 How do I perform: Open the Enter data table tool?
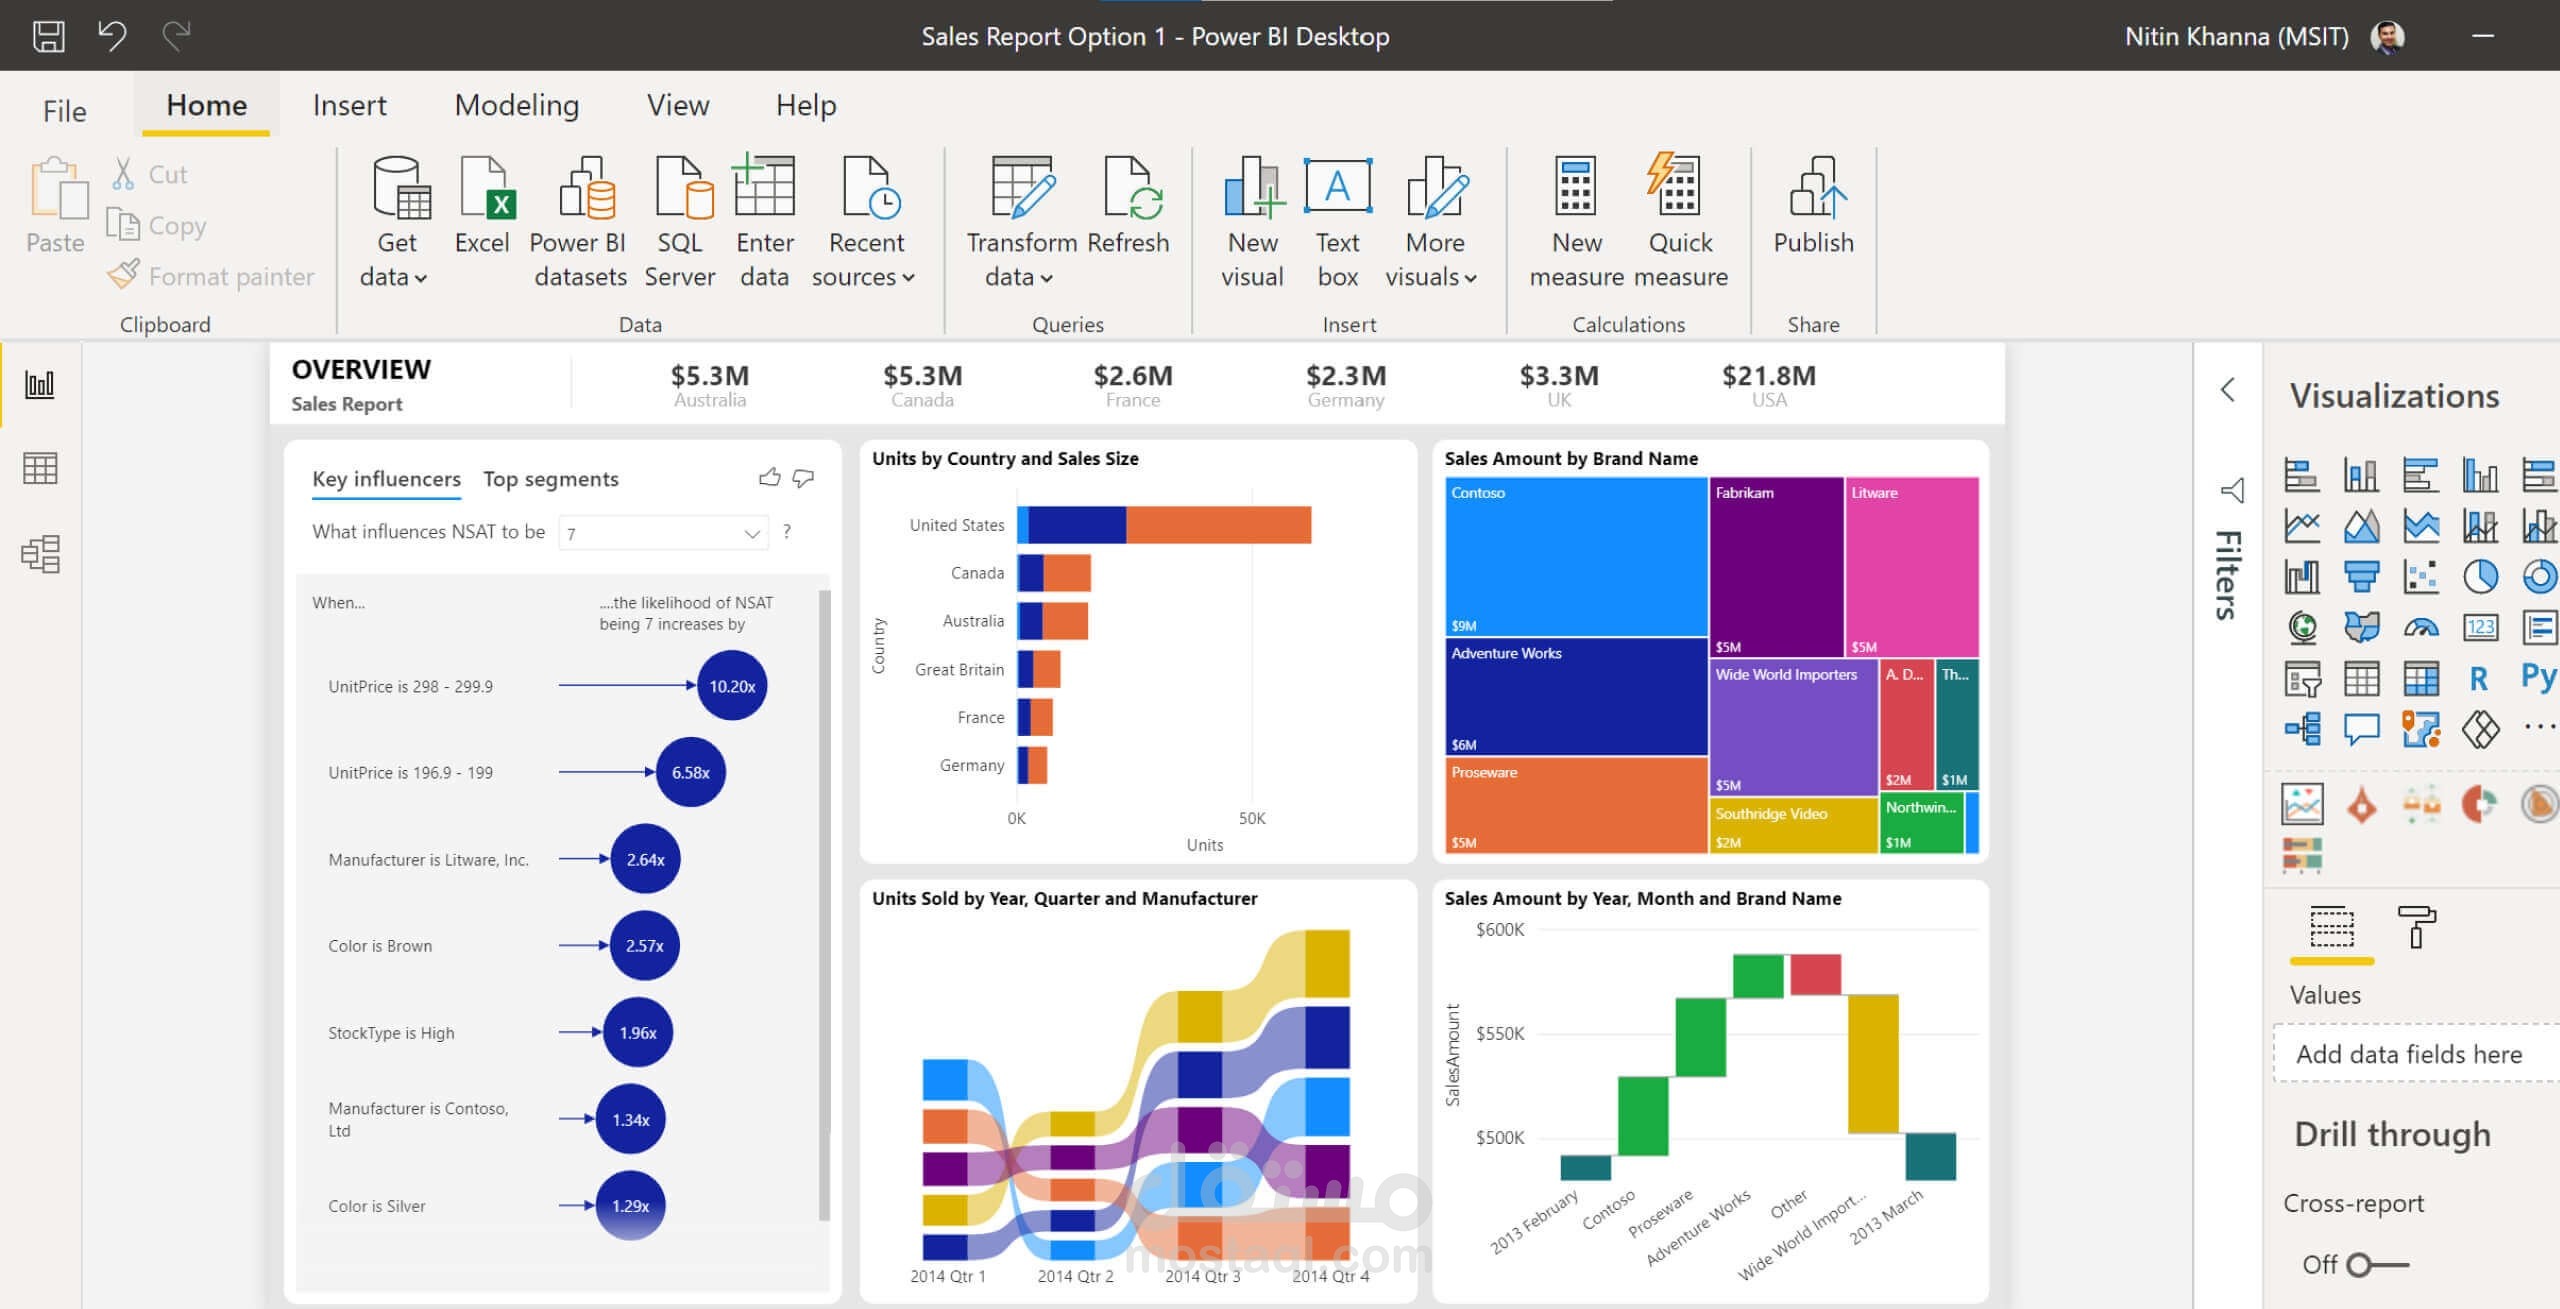point(765,221)
